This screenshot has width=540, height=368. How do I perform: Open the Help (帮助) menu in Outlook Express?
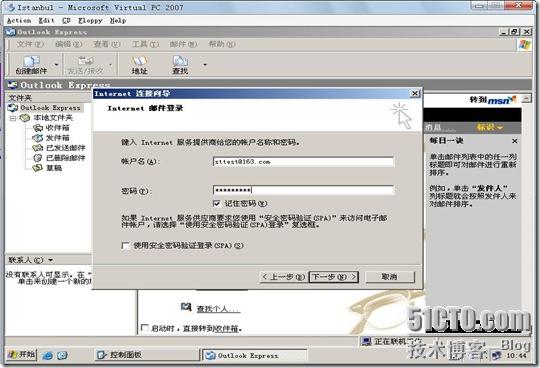[222, 44]
